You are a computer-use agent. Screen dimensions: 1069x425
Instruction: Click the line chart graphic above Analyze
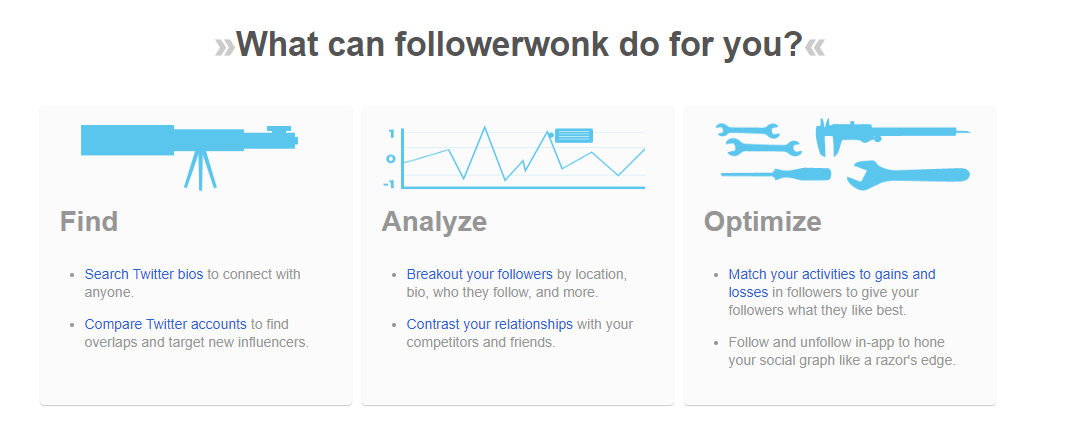[x=515, y=157]
